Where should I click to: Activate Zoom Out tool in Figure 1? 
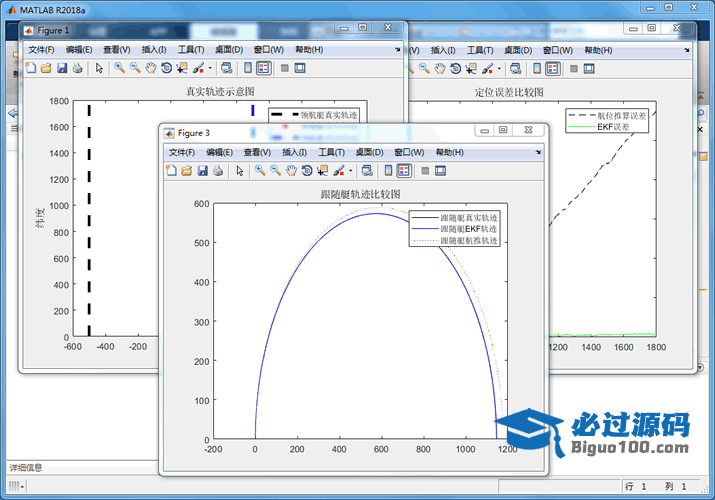(x=135, y=68)
